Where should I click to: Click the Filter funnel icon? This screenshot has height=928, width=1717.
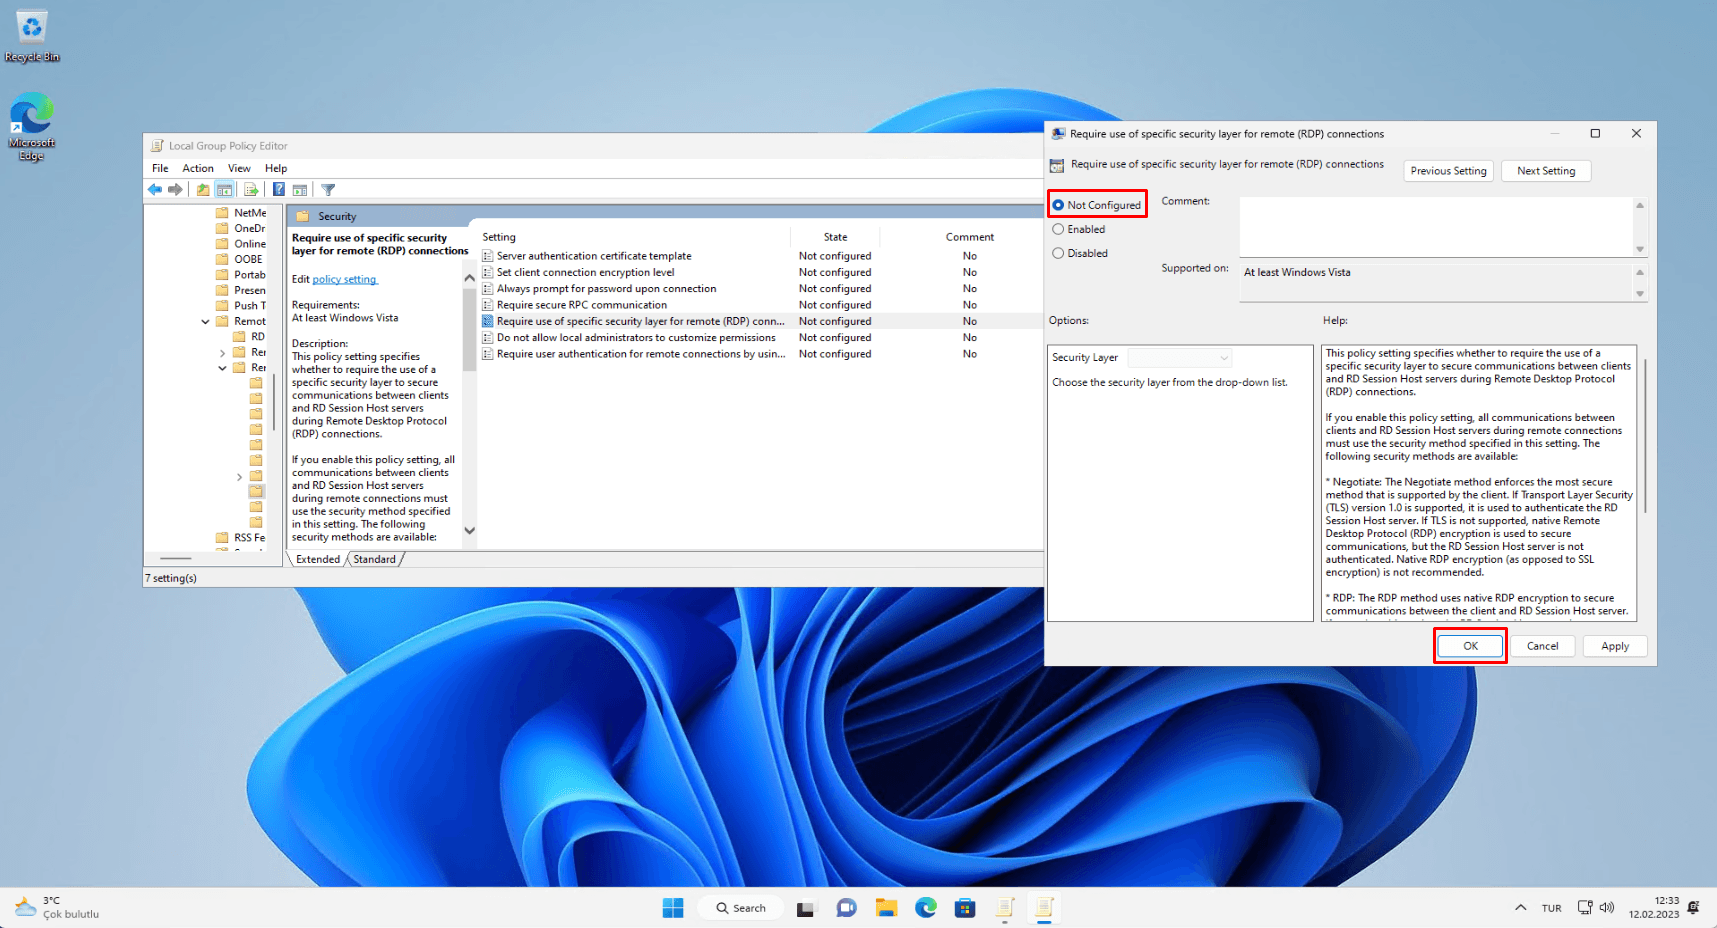click(x=328, y=190)
